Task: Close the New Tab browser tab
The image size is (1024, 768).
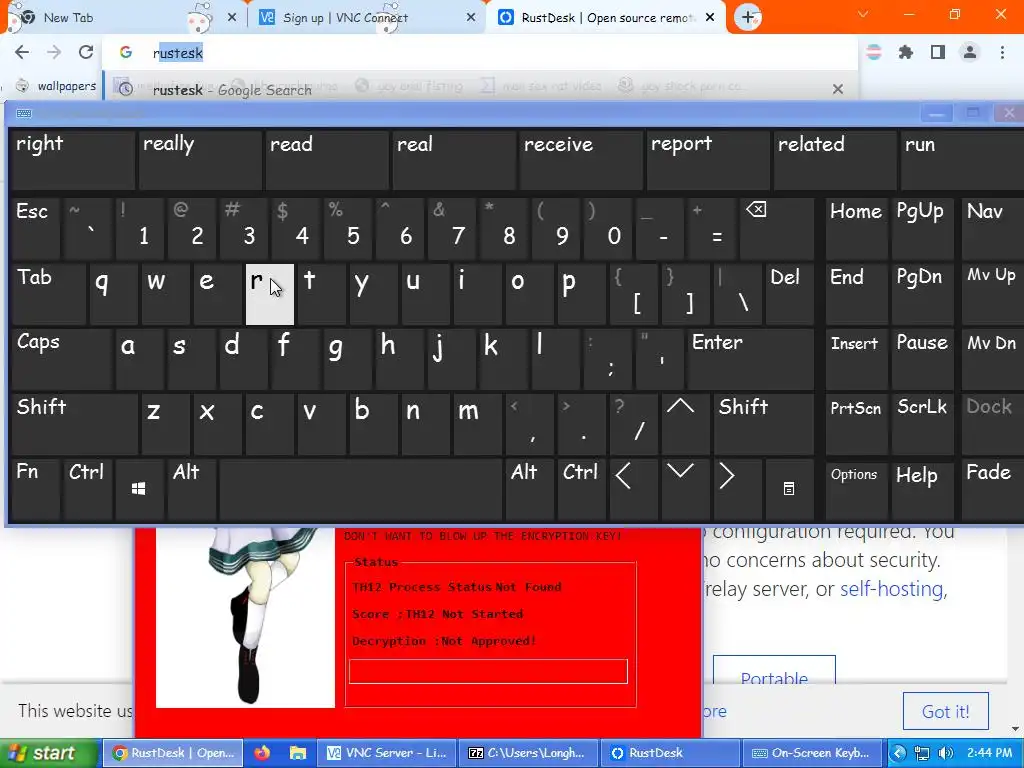Action: tap(232, 18)
